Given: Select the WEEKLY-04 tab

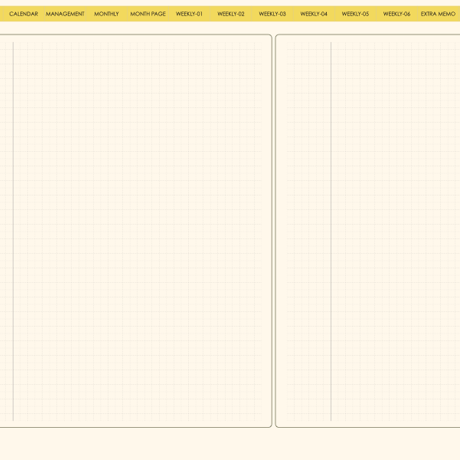Looking at the screenshot, I should (314, 14).
